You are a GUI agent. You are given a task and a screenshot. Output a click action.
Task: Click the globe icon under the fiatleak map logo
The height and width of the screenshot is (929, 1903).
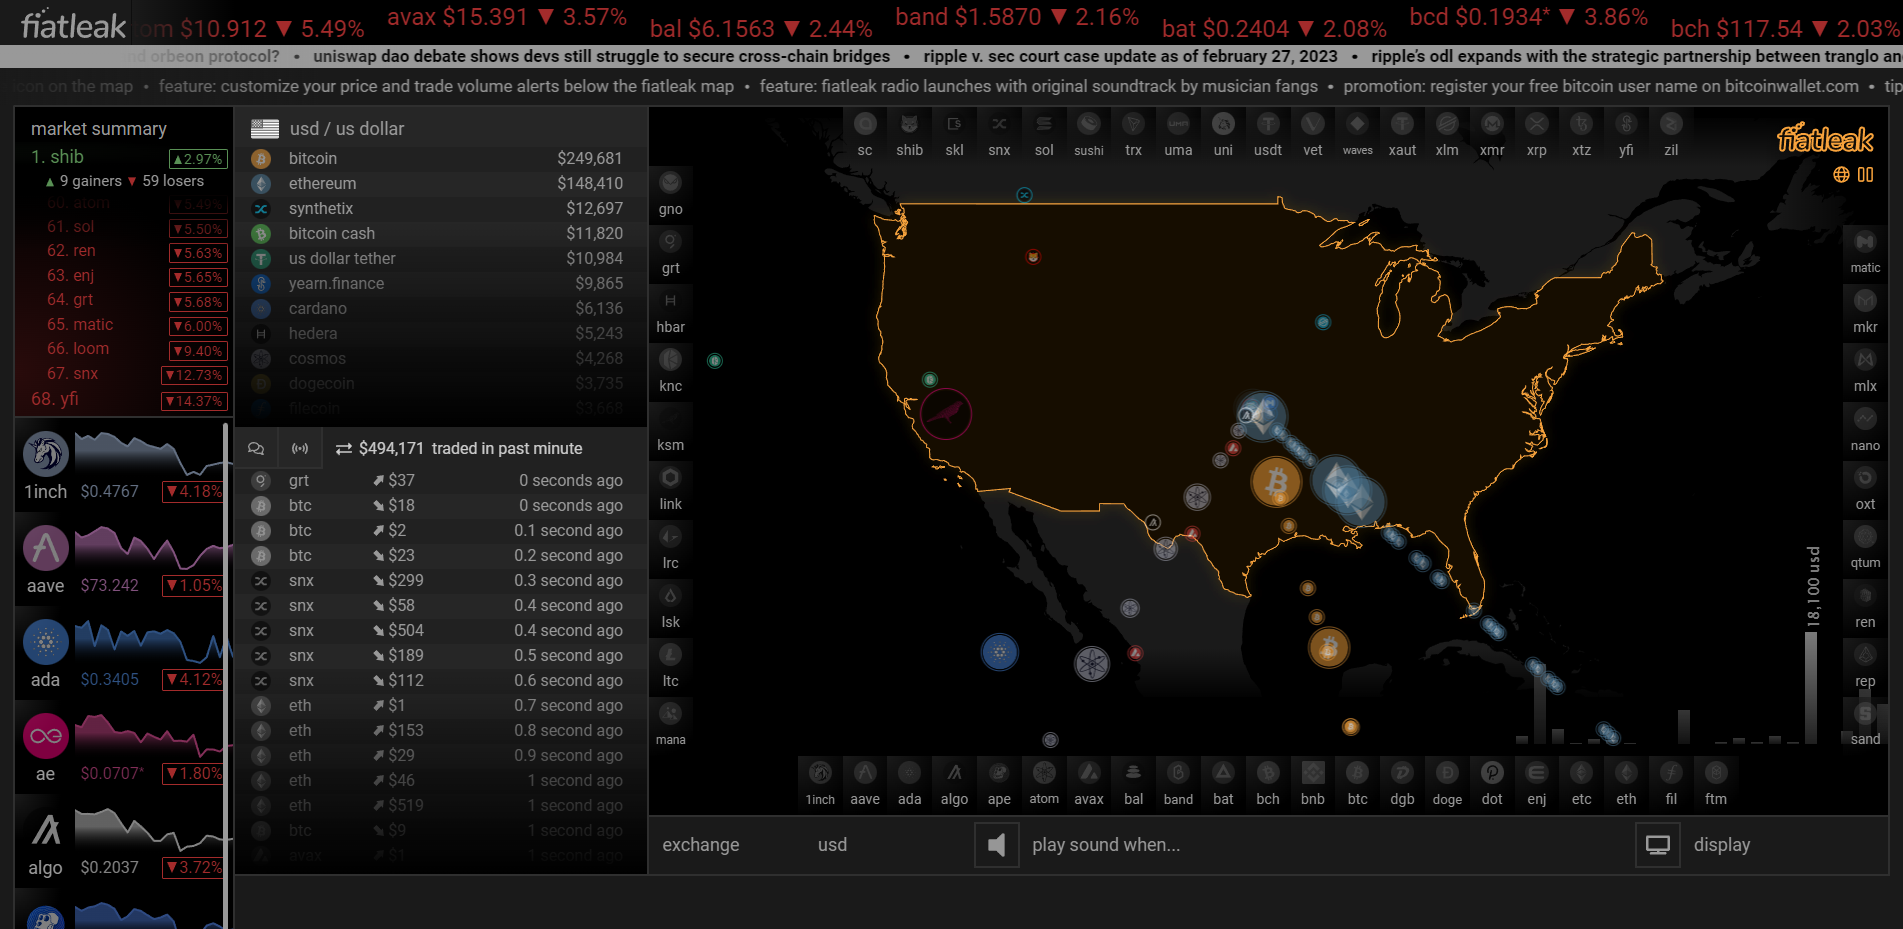tap(1841, 175)
